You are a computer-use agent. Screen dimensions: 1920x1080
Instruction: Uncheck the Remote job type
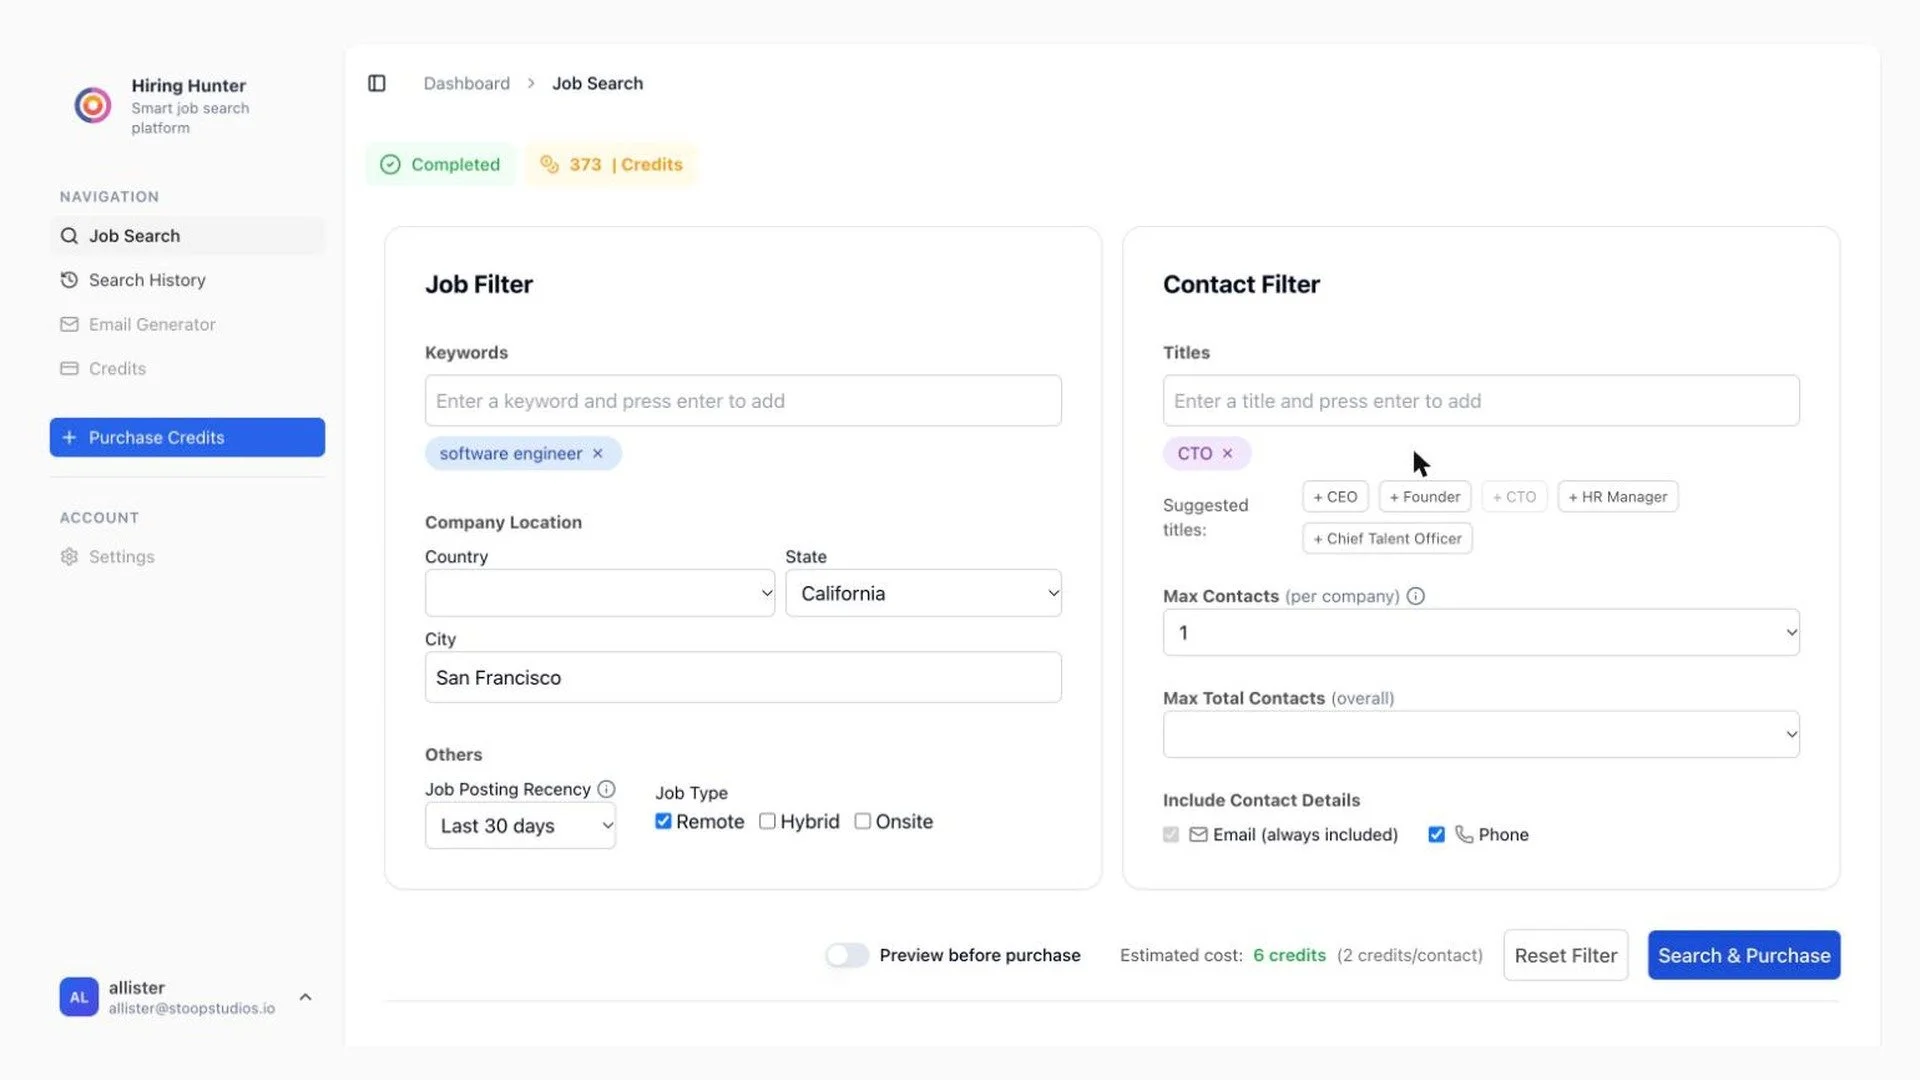point(663,821)
